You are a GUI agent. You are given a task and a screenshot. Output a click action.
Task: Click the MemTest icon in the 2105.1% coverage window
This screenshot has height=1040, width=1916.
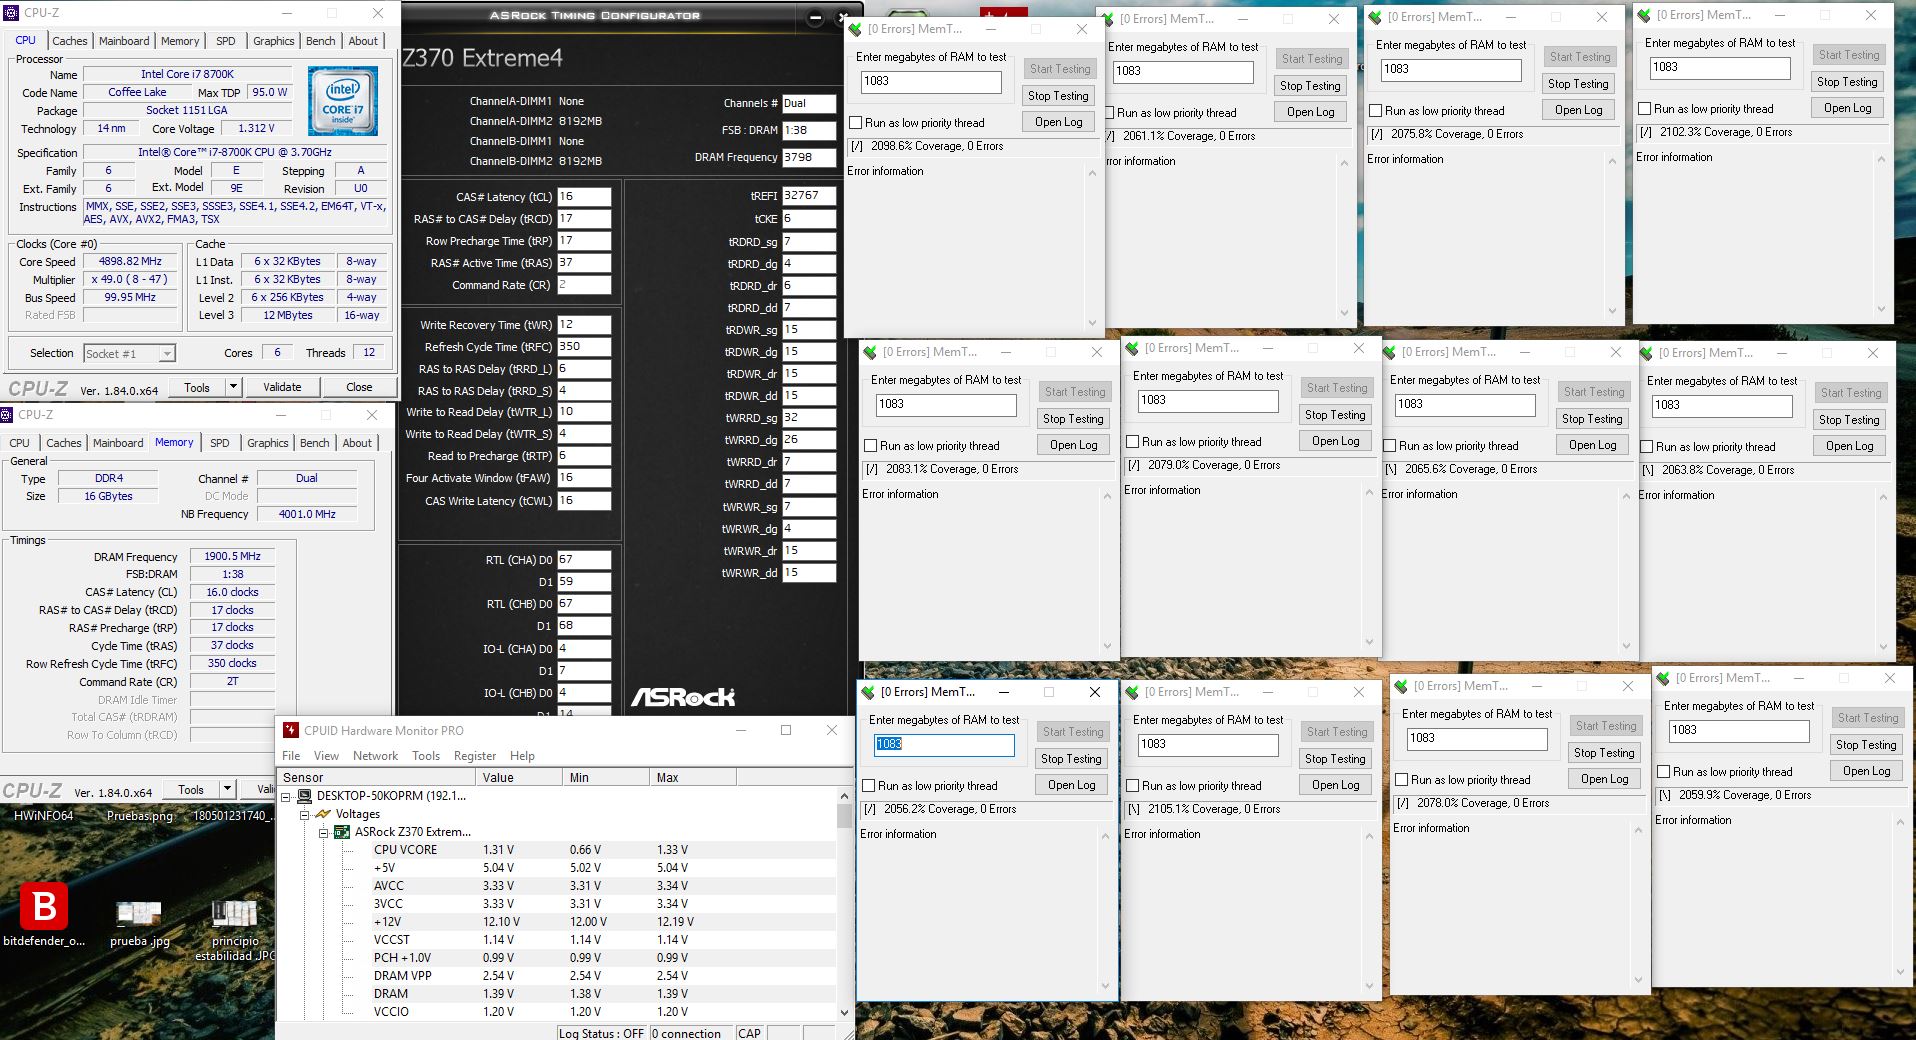(x=1133, y=692)
